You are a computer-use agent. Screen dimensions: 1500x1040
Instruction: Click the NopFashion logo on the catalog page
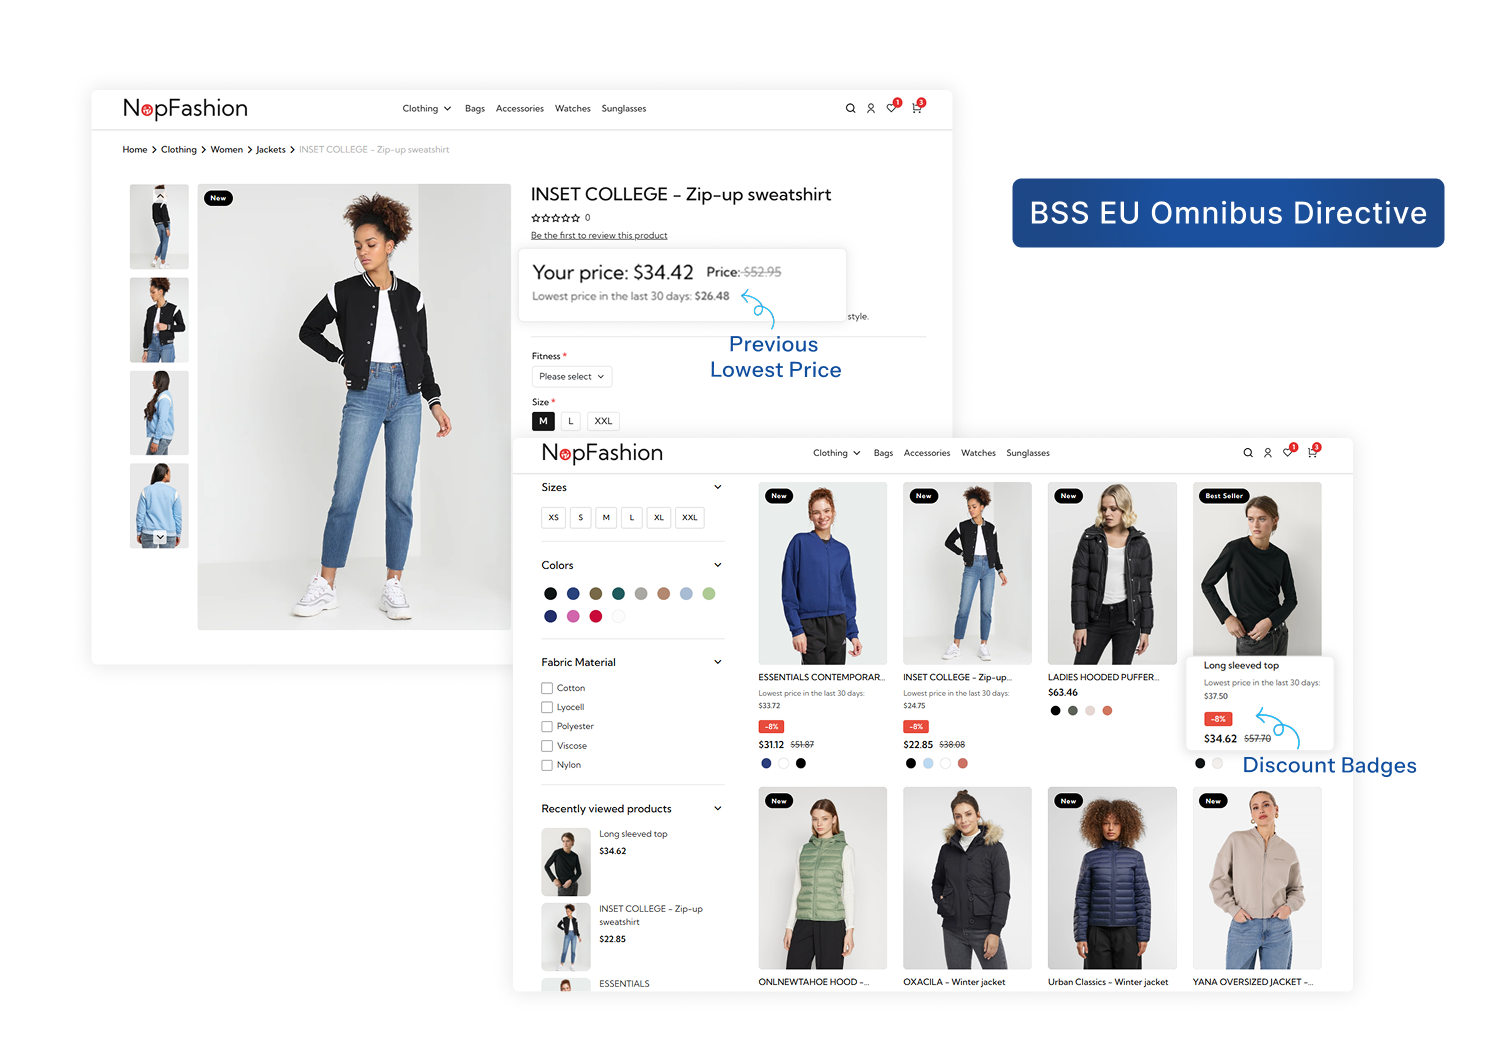[x=602, y=453]
